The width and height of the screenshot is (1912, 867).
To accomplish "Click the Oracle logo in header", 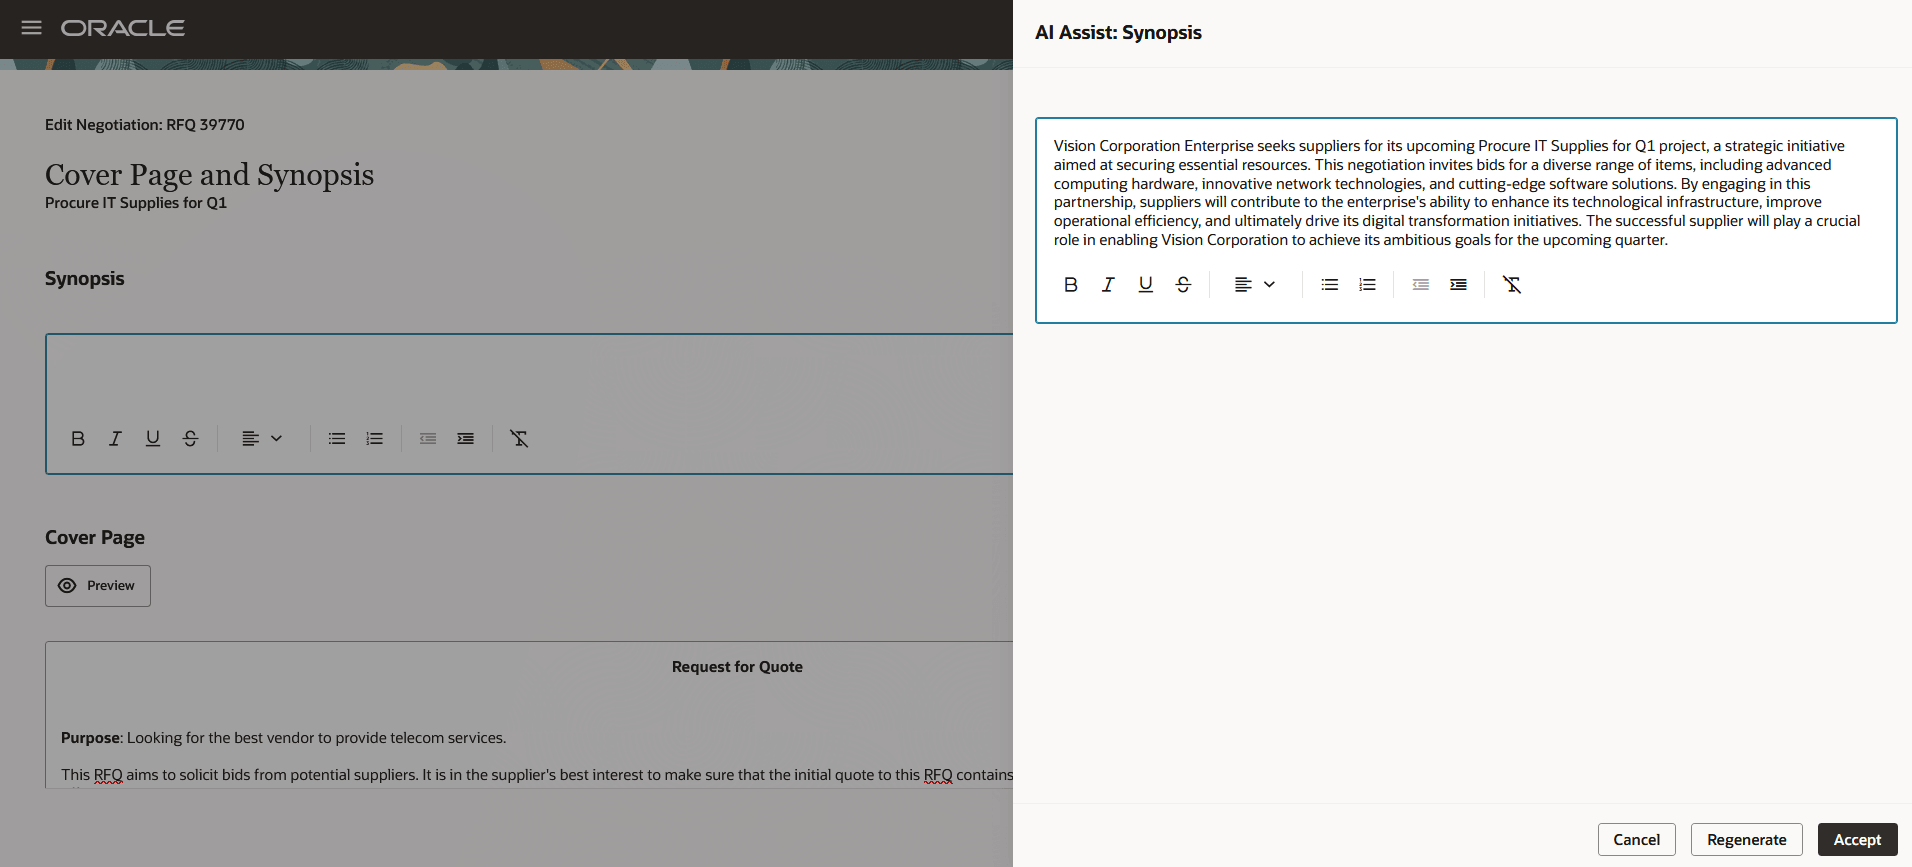I will point(123,28).
